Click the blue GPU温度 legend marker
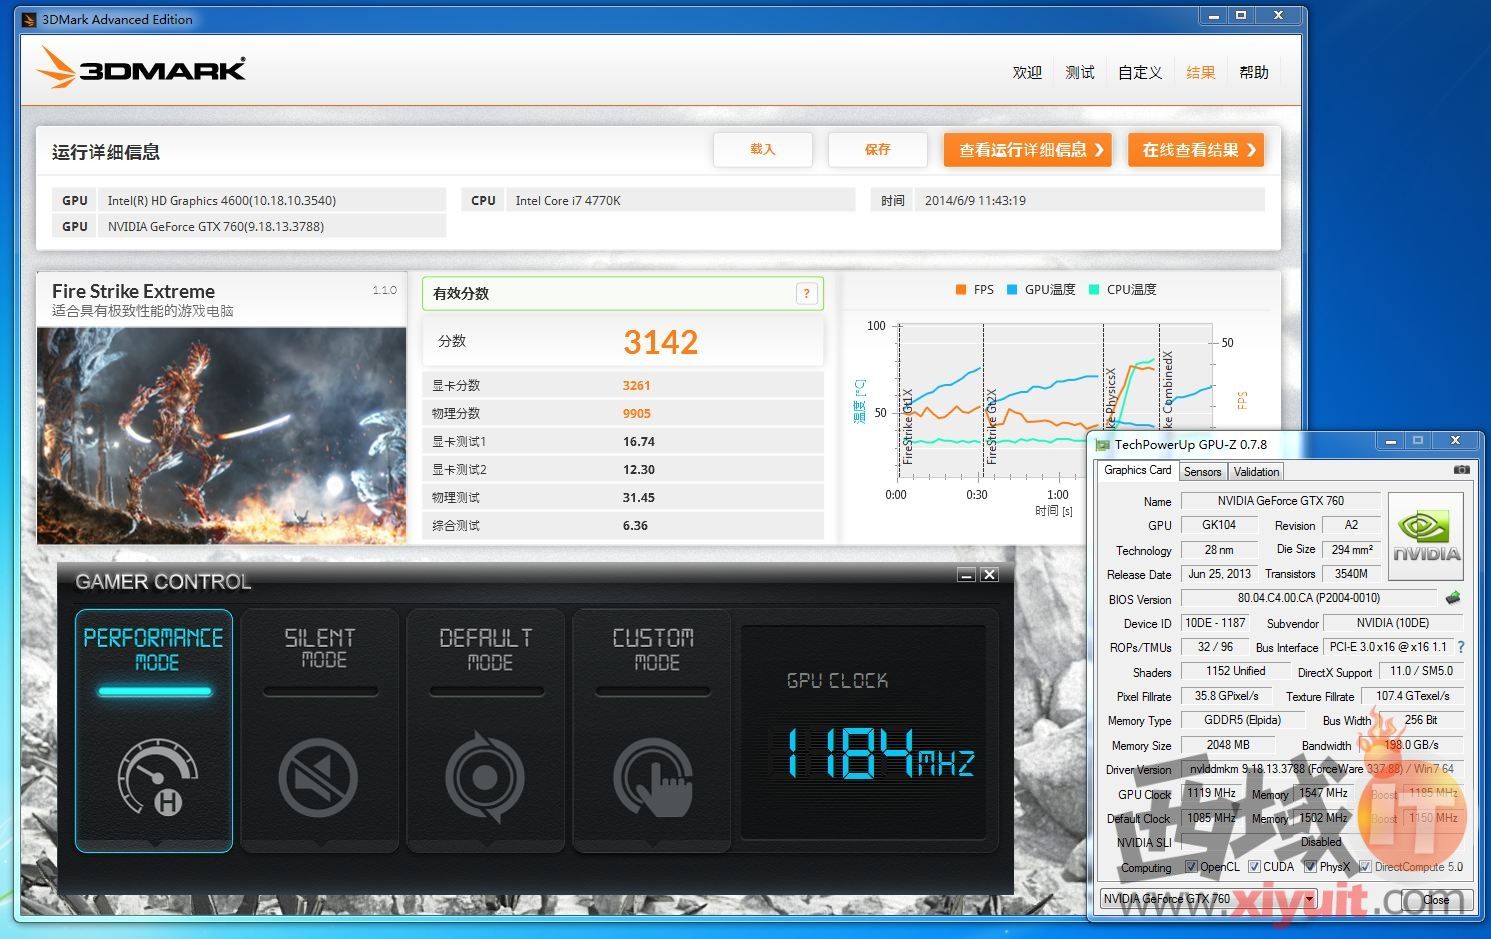The image size is (1491, 939). [x=1012, y=290]
